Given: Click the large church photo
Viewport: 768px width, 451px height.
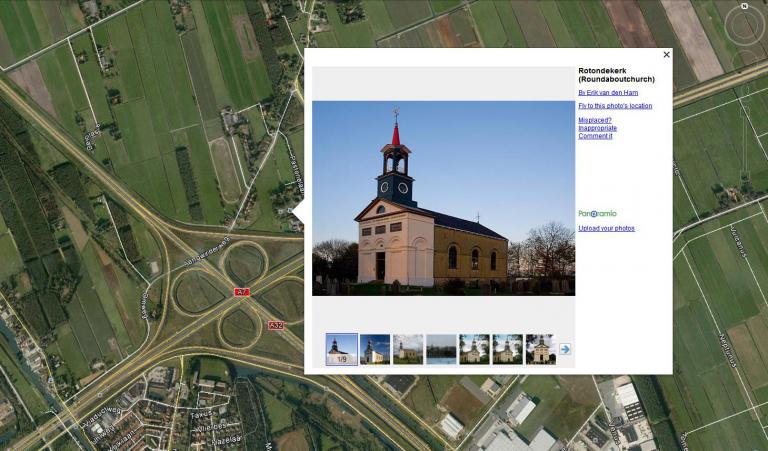Looking at the screenshot, I should pyautogui.click(x=443, y=197).
